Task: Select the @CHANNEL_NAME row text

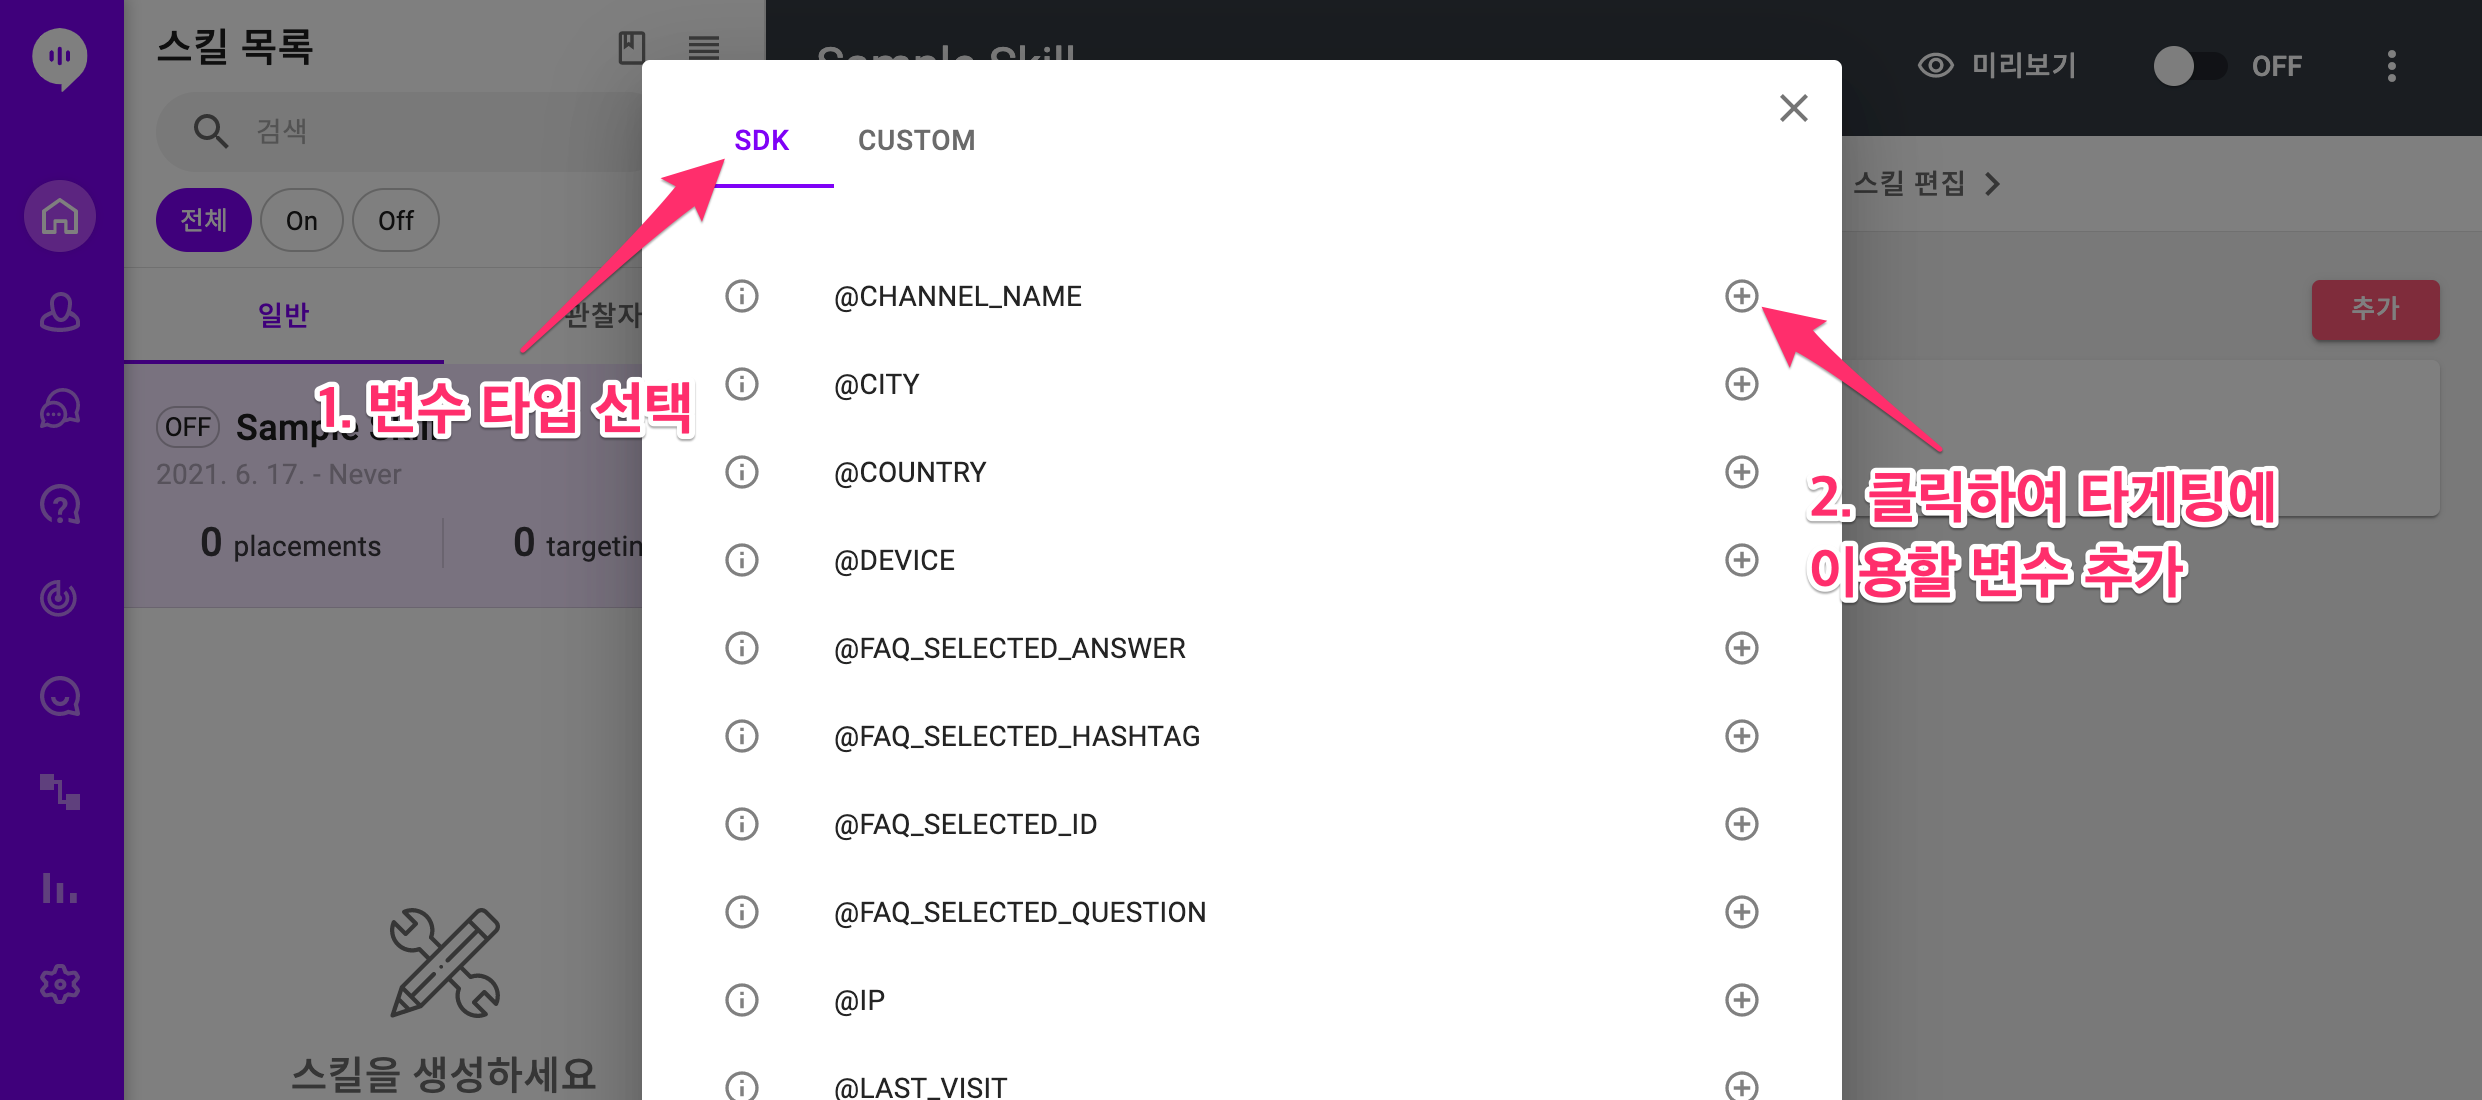Action: [958, 297]
